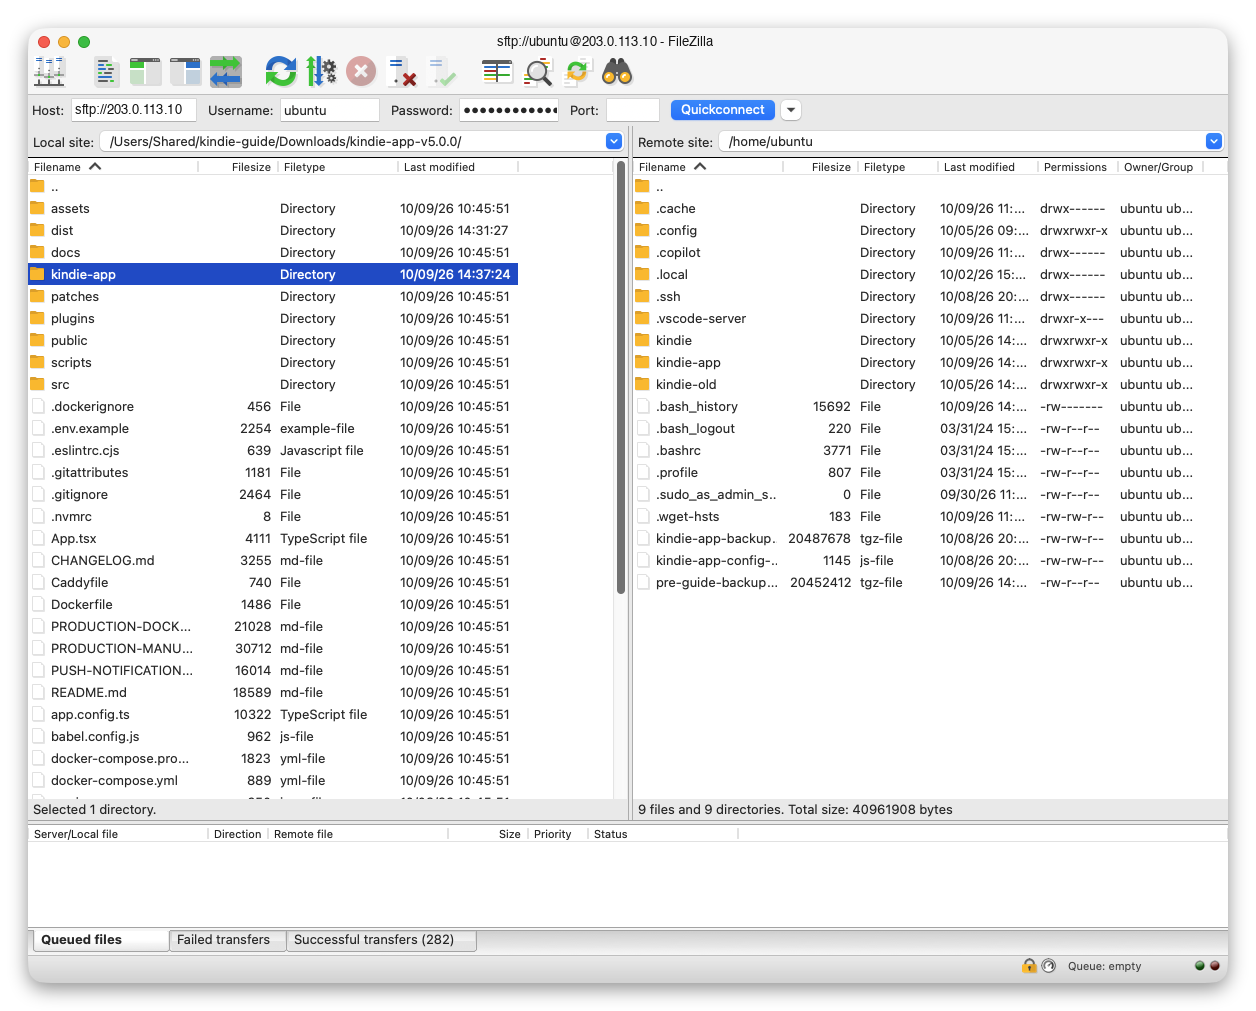Click the speed limits icon in status bar
Image resolution: width=1256 pixels, height=1011 pixels.
1048,966
